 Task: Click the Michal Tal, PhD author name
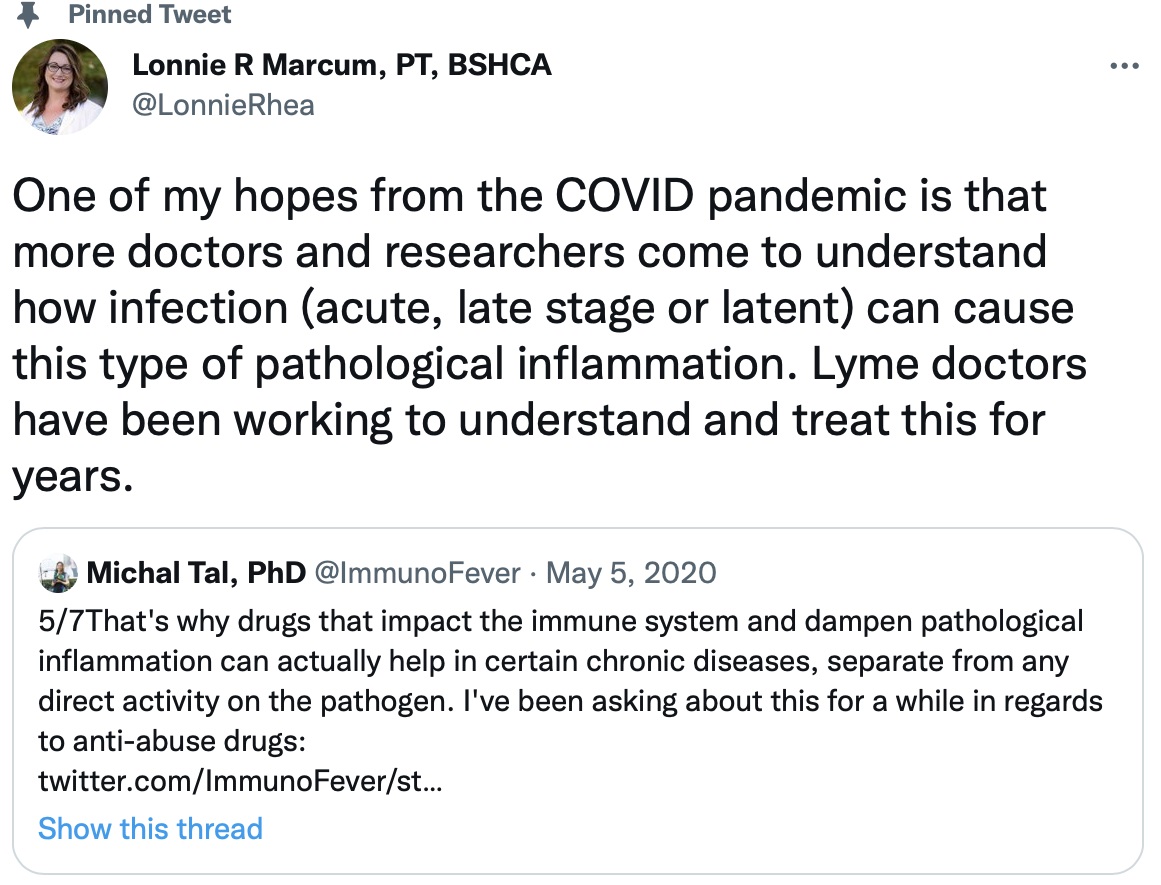[196, 573]
